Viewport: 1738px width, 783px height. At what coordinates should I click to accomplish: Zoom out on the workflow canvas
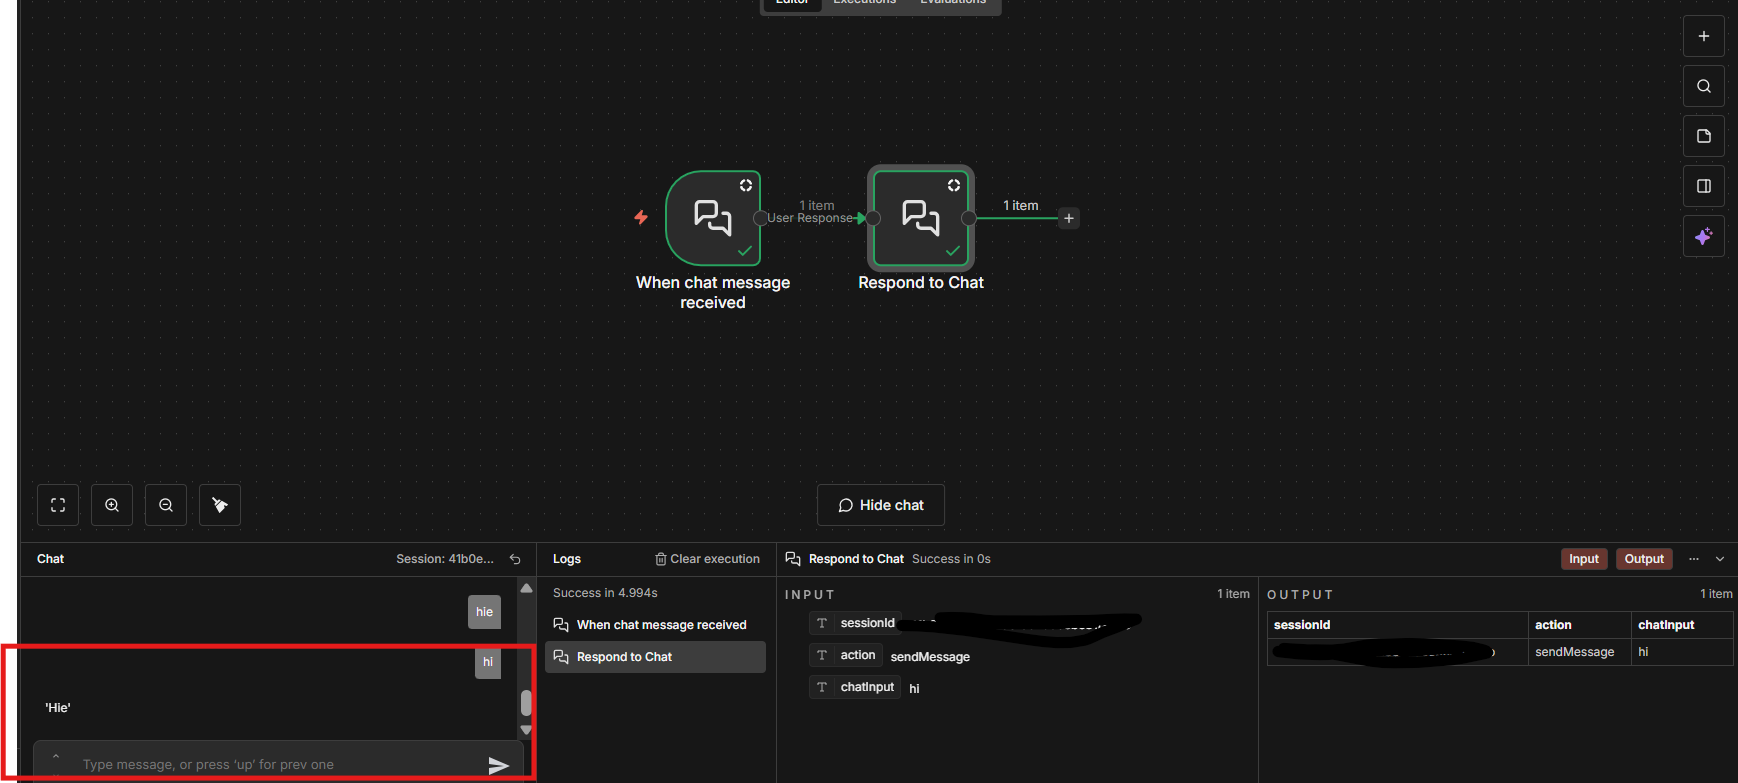click(166, 505)
